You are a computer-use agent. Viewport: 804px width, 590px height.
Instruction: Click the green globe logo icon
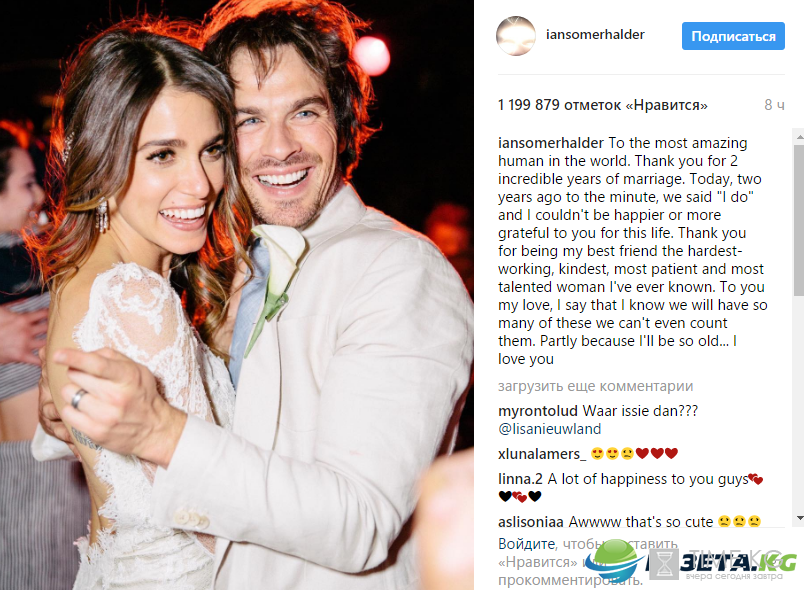[x=614, y=560]
